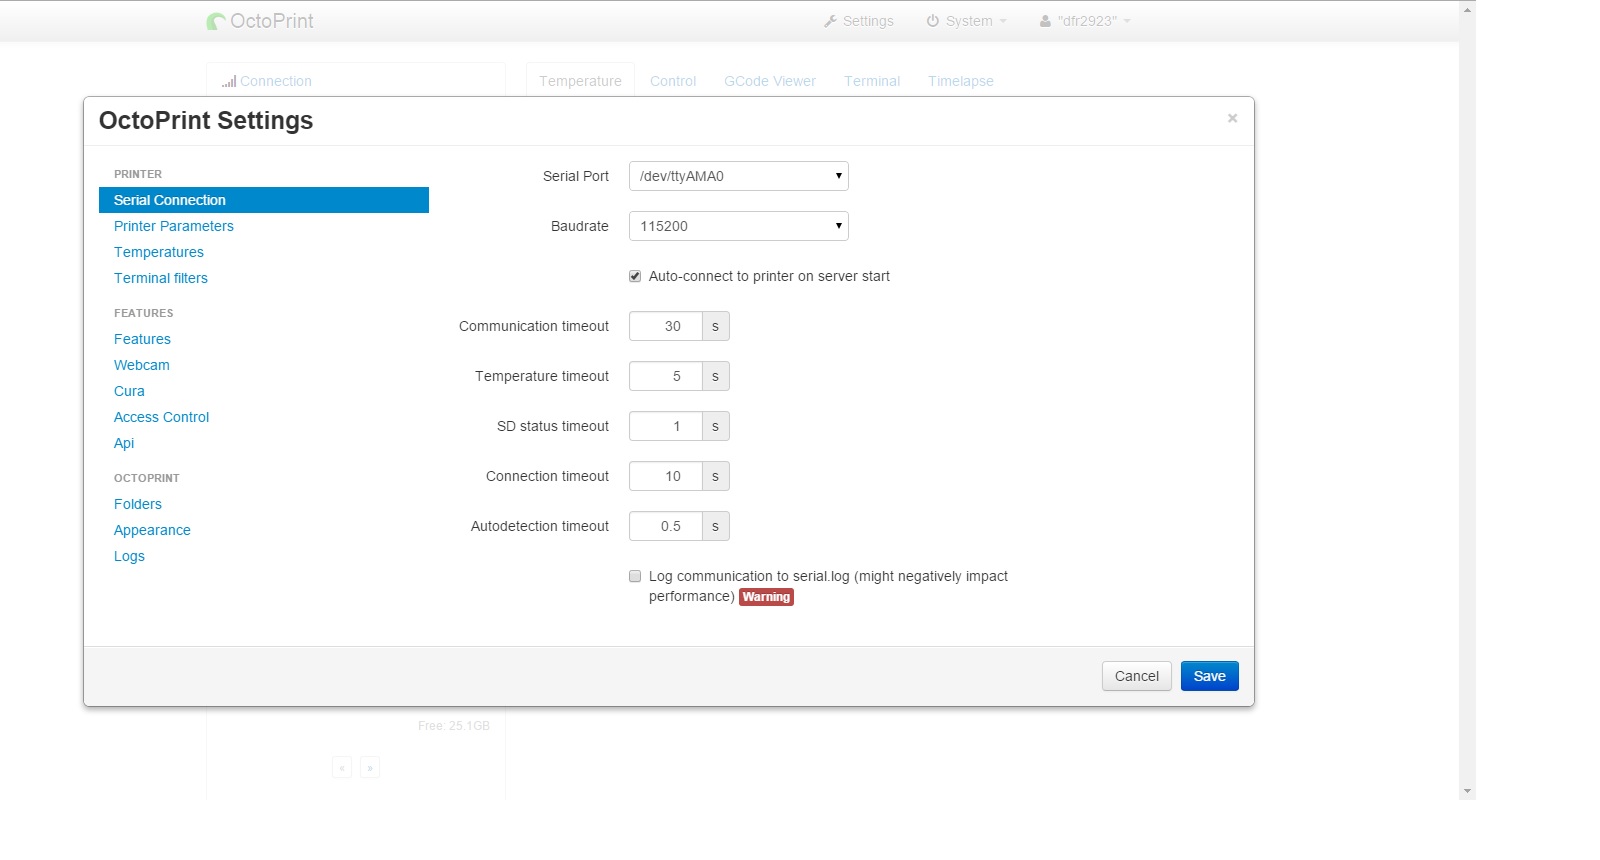The width and height of the screenshot is (1600, 860).
Task: Click into the Autodetection timeout field
Action: pos(666,526)
